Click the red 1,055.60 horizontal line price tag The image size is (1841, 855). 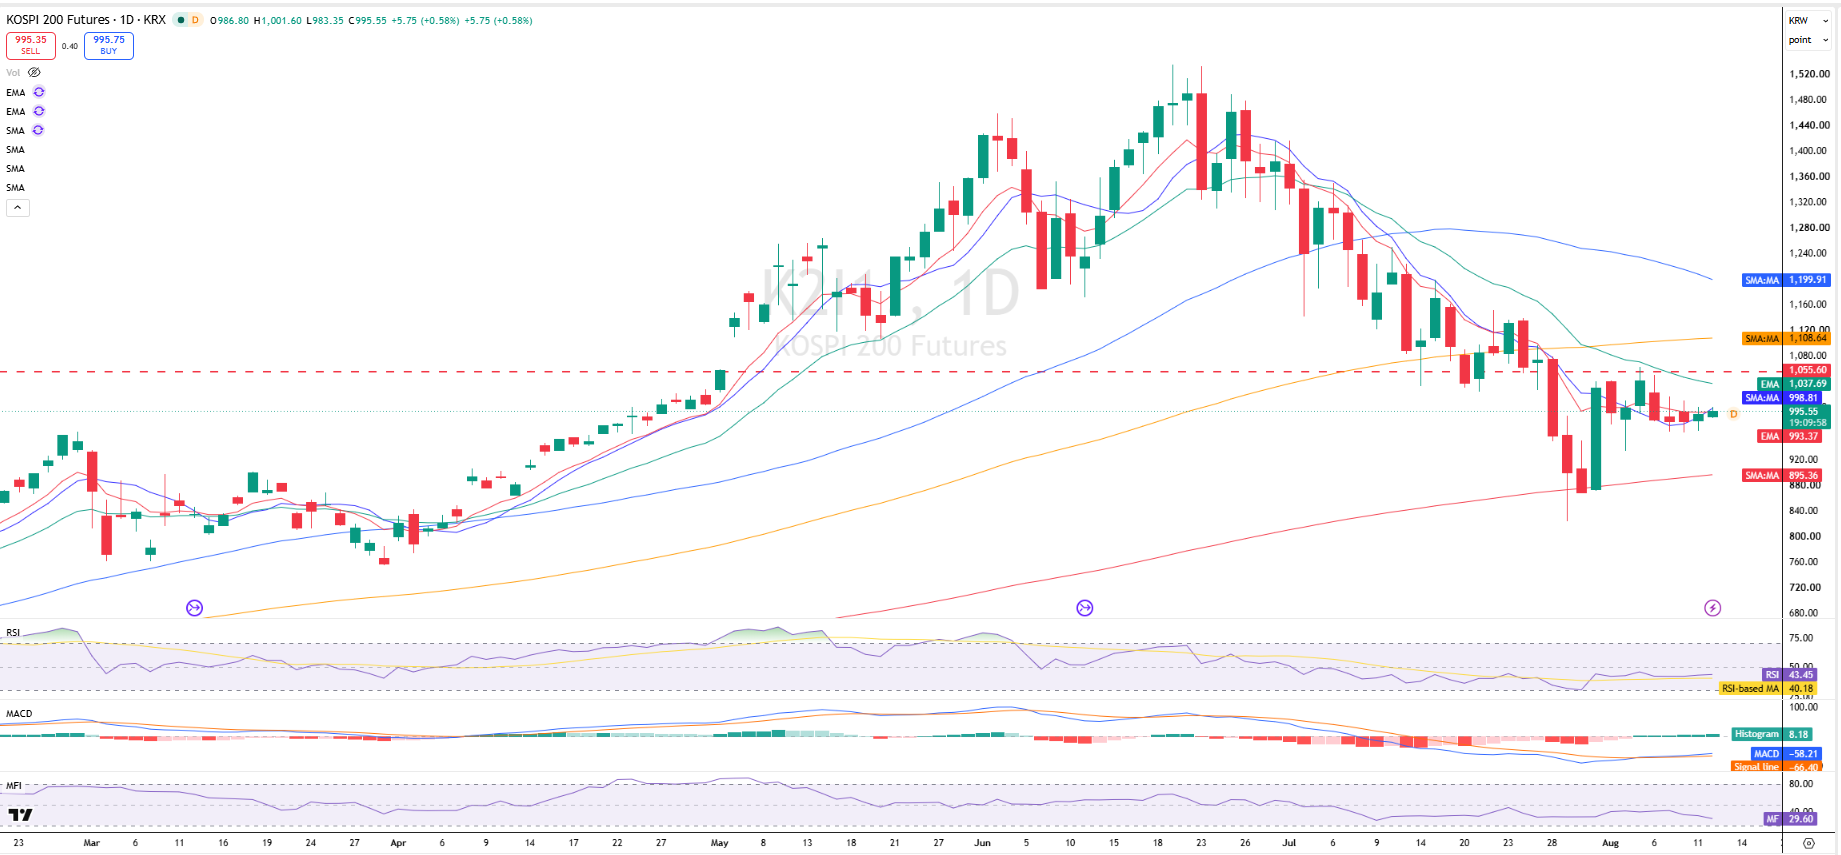tap(1808, 370)
